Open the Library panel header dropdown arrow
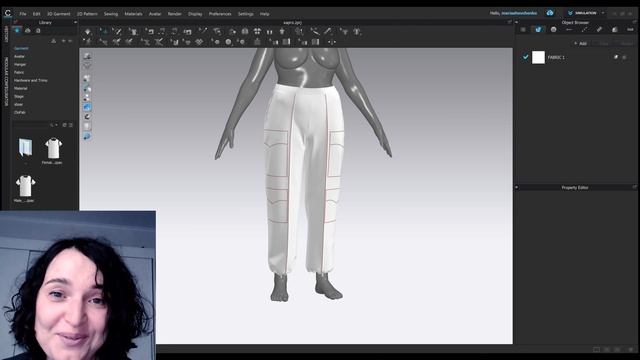Image resolution: width=640 pixels, height=360 pixels. [x=76, y=22]
